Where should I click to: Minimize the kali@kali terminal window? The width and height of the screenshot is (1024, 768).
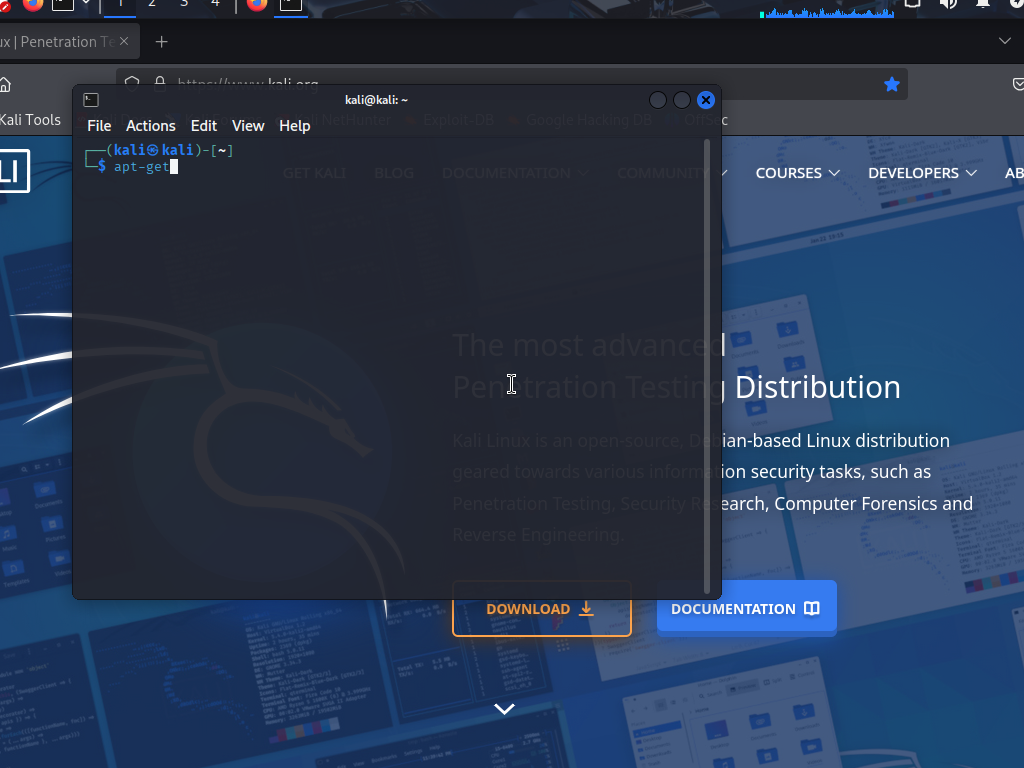click(x=658, y=100)
